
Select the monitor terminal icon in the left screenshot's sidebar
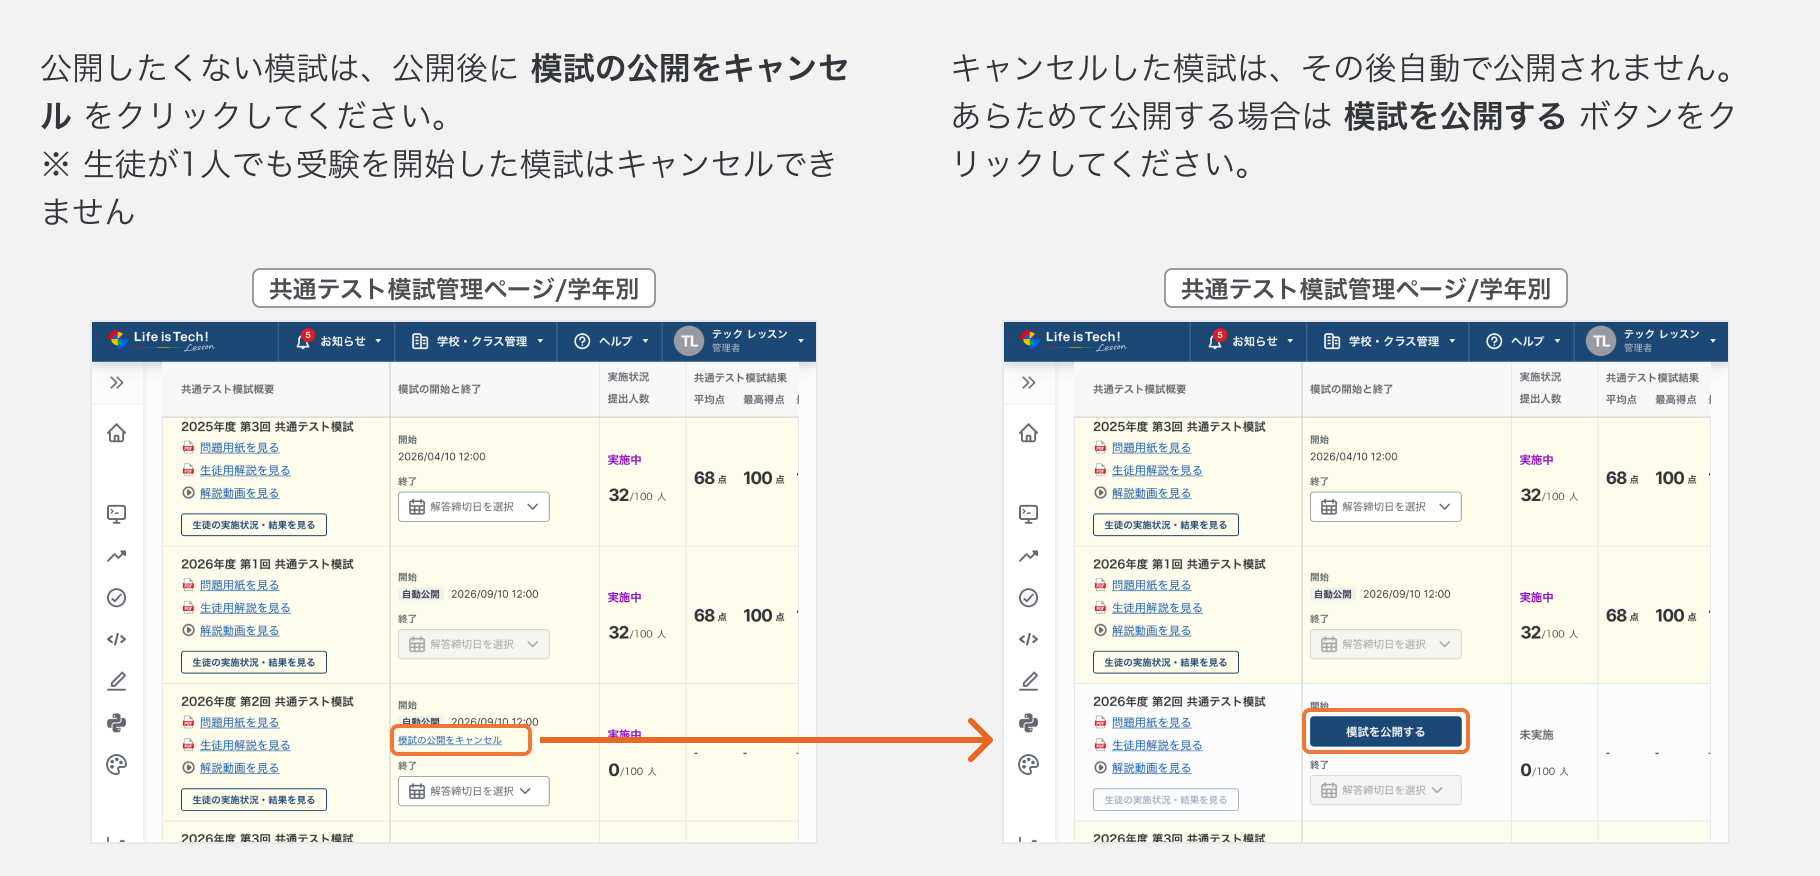(117, 514)
